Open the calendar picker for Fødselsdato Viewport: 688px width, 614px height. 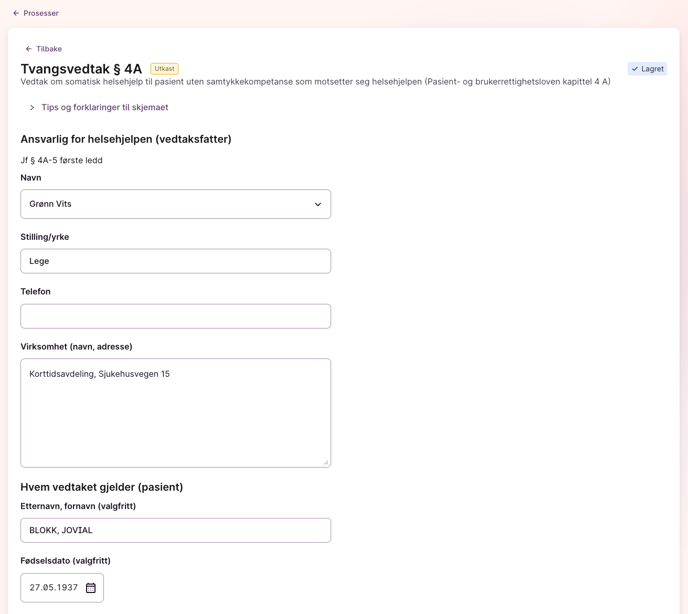pyautogui.click(x=91, y=588)
